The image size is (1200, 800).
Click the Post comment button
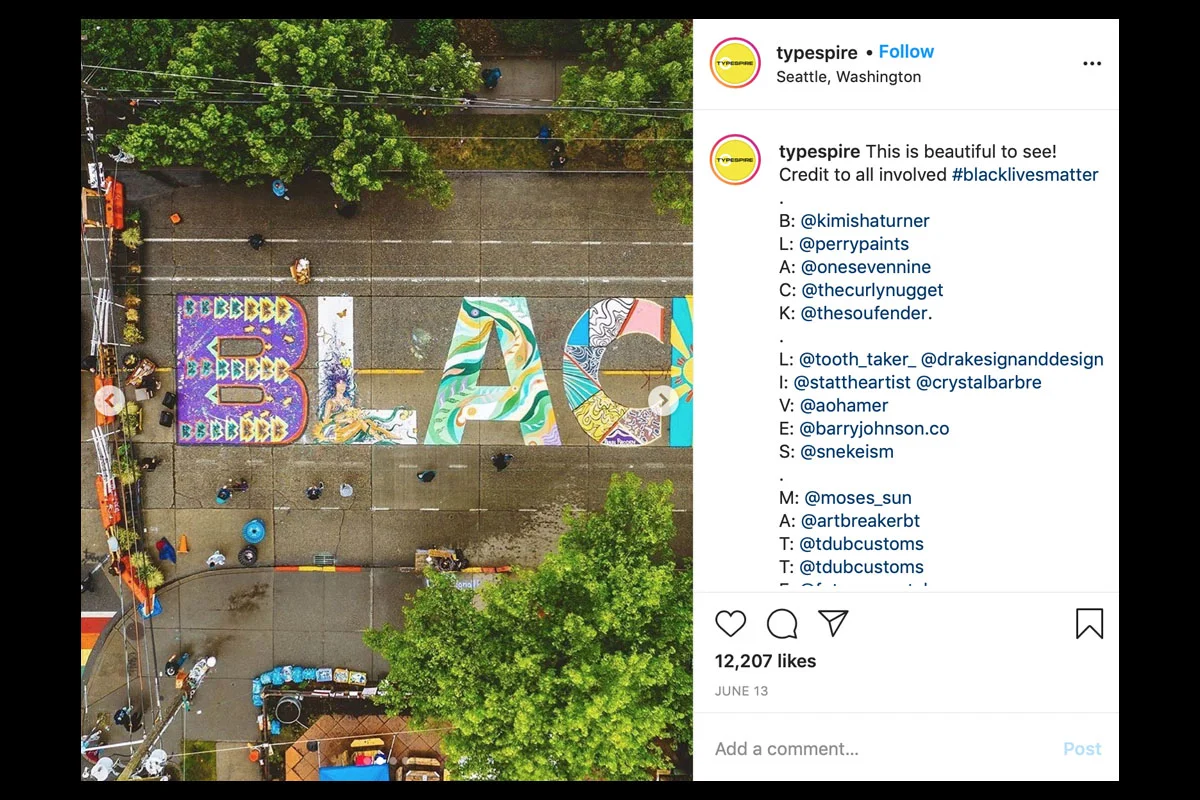(x=1082, y=749)
